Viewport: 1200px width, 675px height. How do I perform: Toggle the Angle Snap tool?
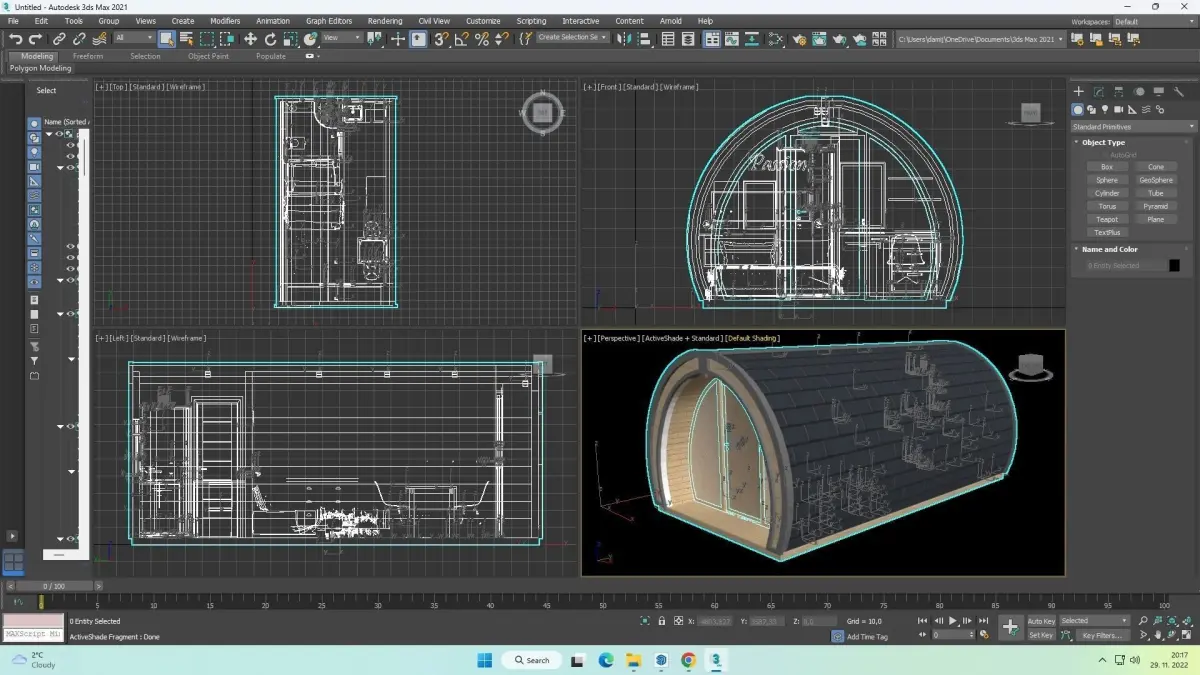click(461, 39)
